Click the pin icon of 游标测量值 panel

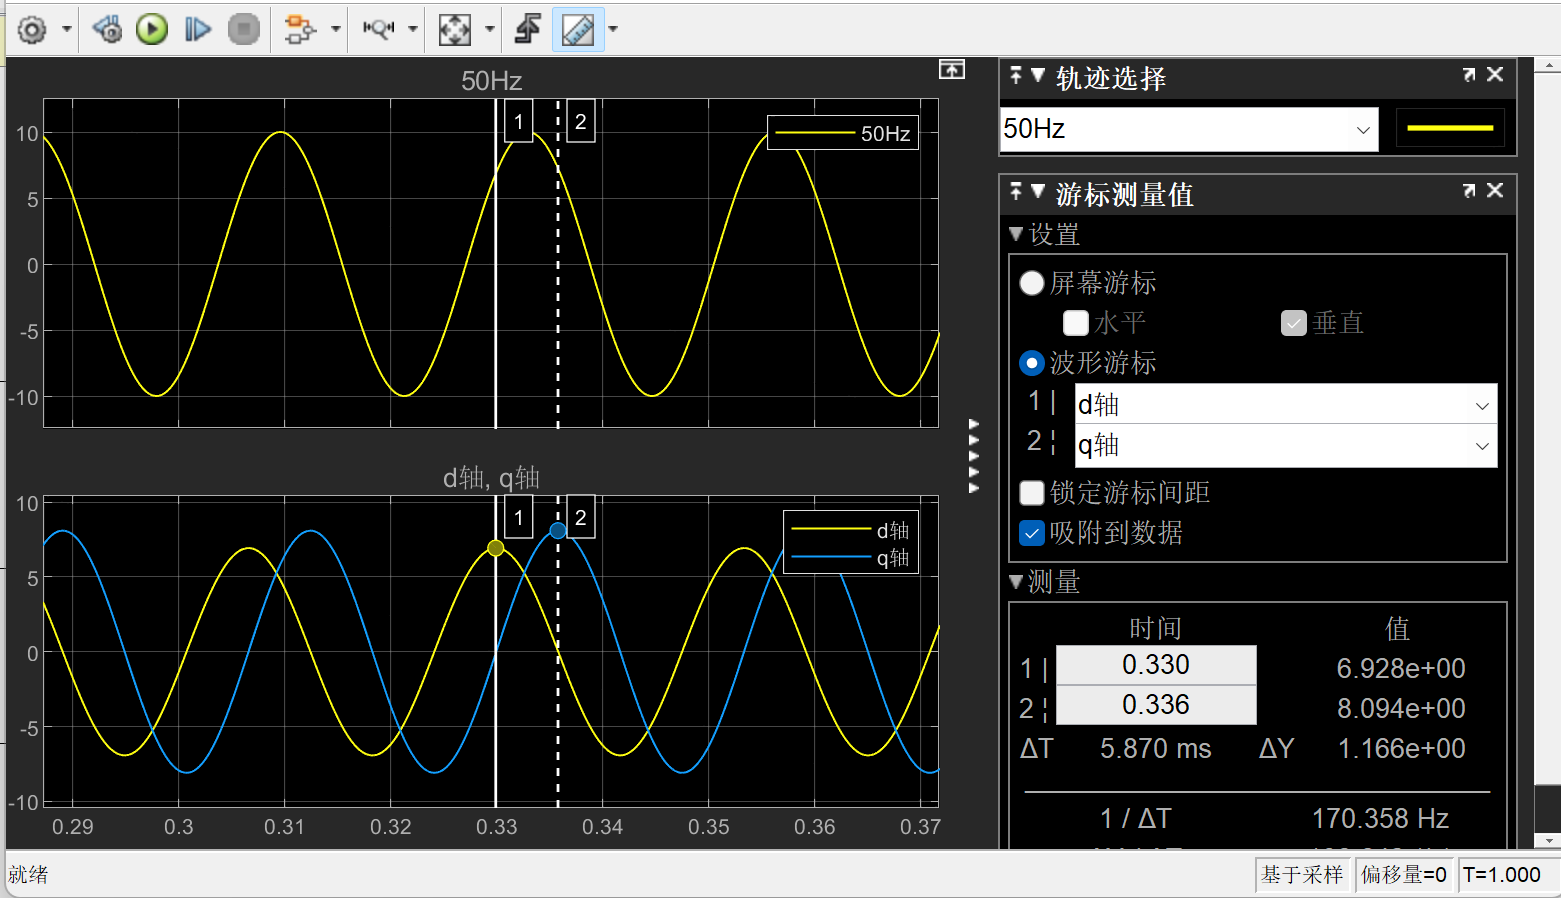[1016, 191]
